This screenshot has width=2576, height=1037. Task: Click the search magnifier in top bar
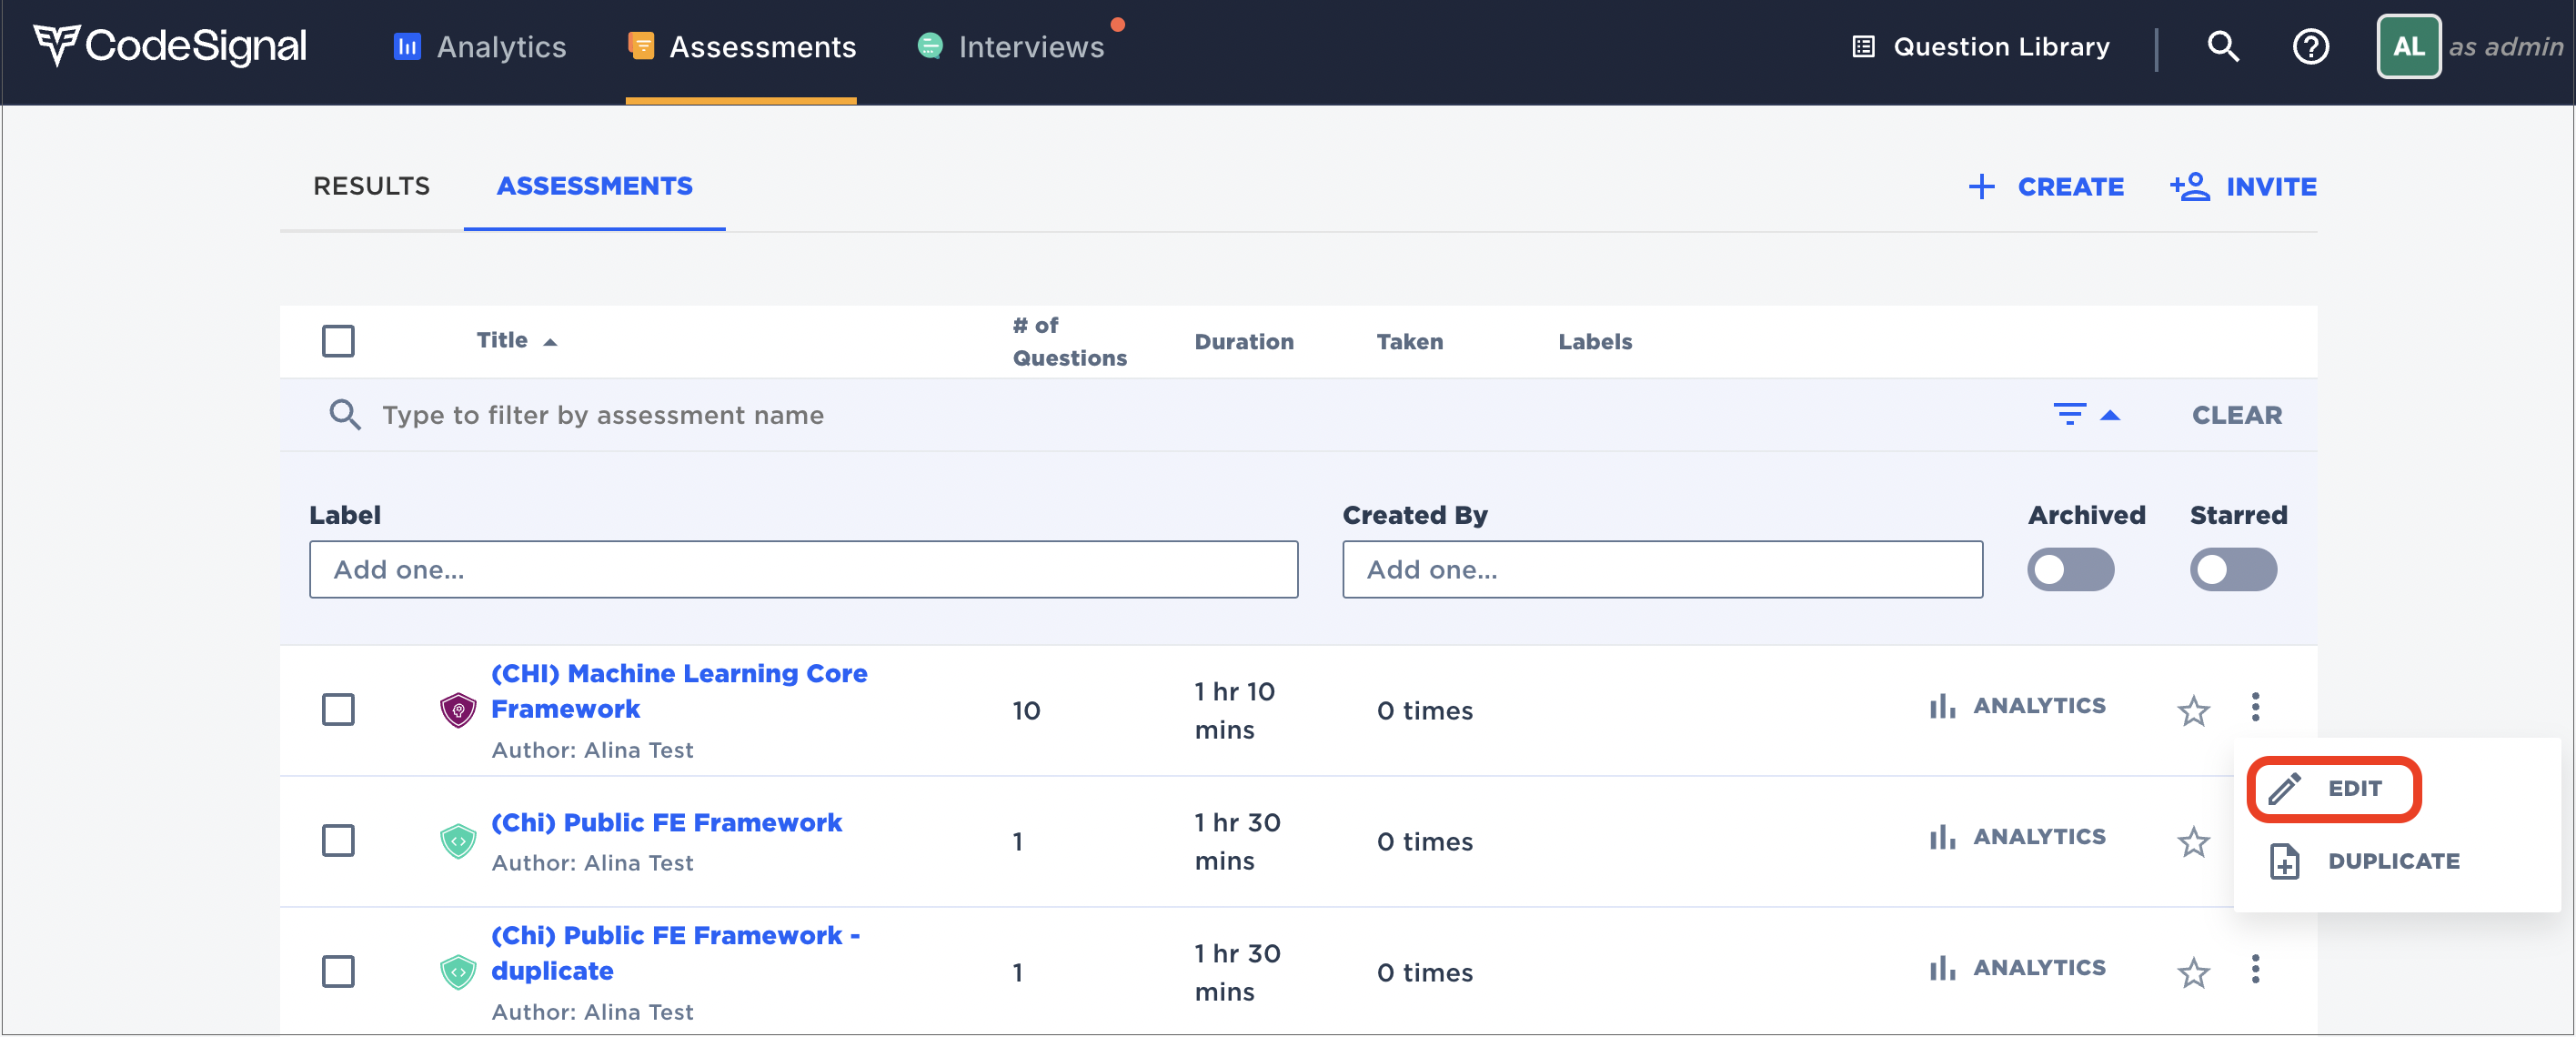tap(2223, 47)
